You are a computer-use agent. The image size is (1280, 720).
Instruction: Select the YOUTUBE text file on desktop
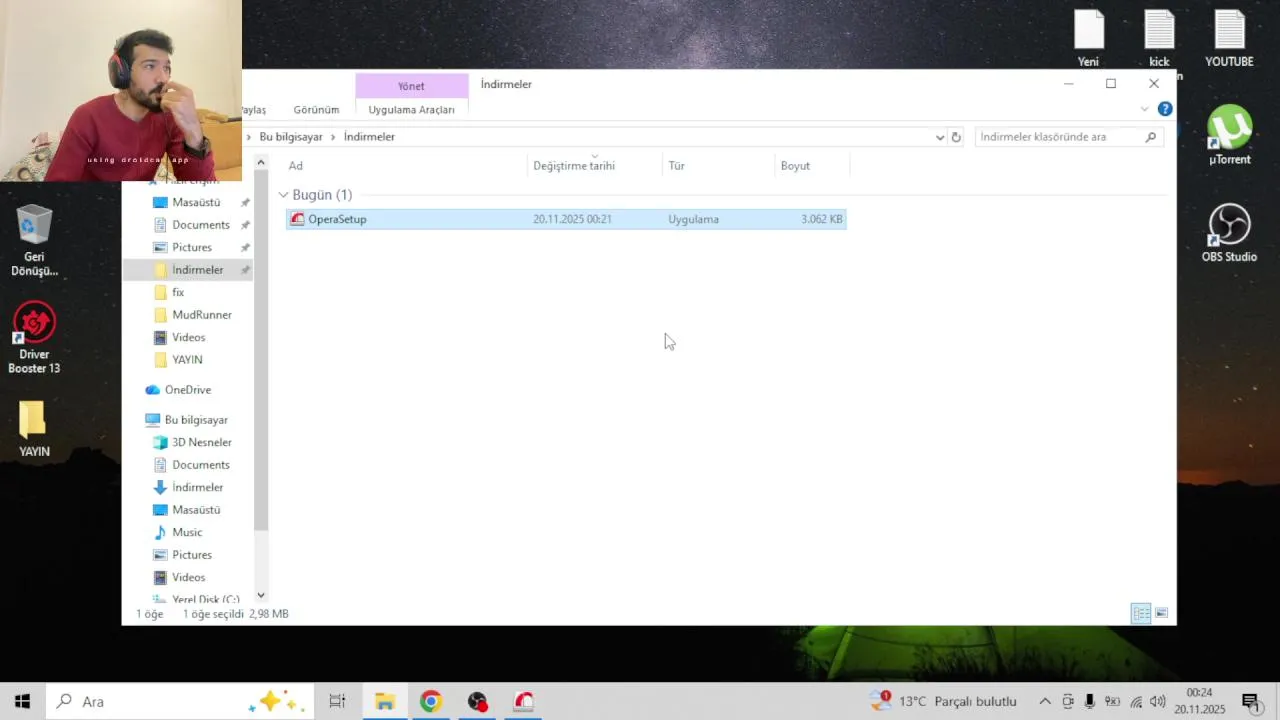(x=1229, y=38)
